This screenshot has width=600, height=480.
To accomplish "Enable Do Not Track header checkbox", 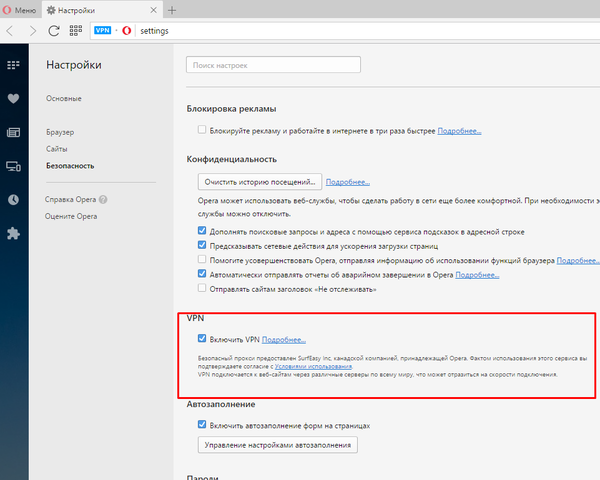I will (202, 288).
